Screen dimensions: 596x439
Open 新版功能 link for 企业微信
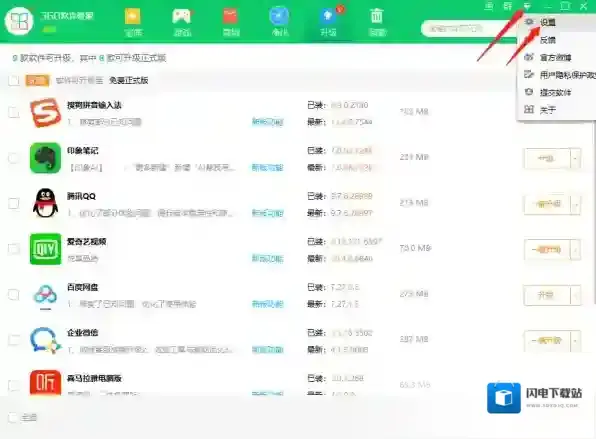click(268, 349)
